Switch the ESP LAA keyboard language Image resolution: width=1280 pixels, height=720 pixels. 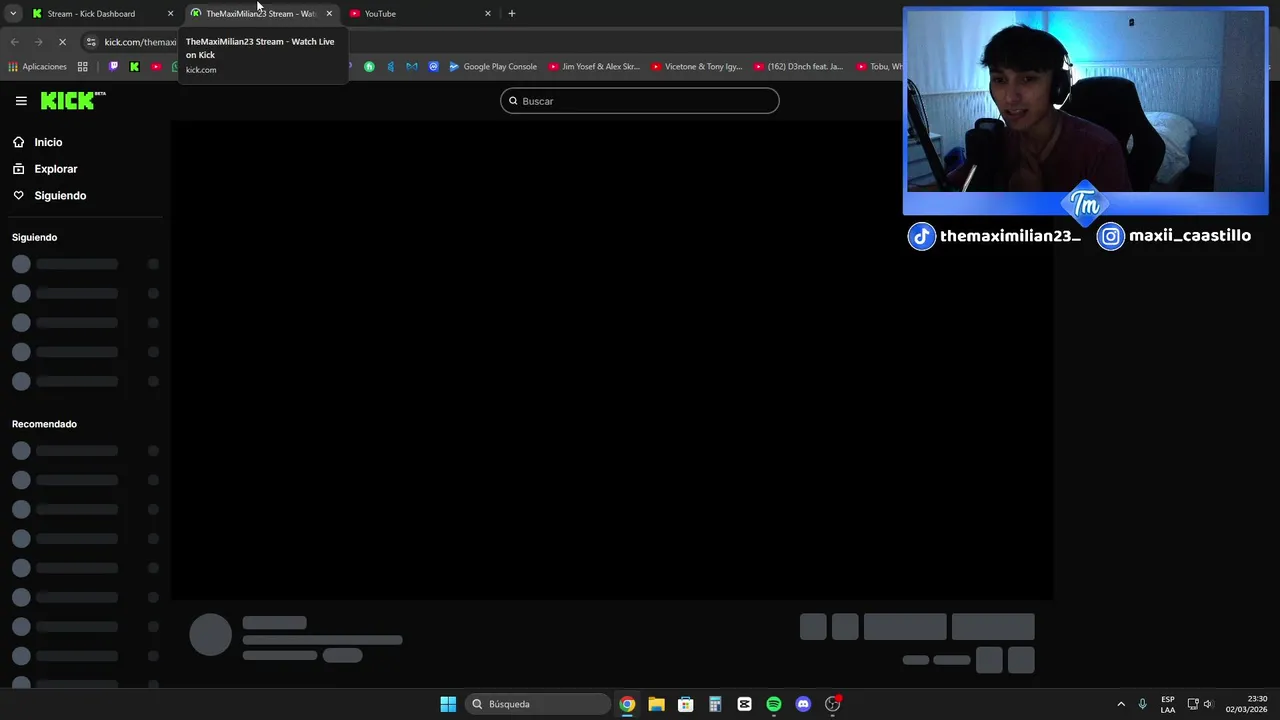(1168, 704)
